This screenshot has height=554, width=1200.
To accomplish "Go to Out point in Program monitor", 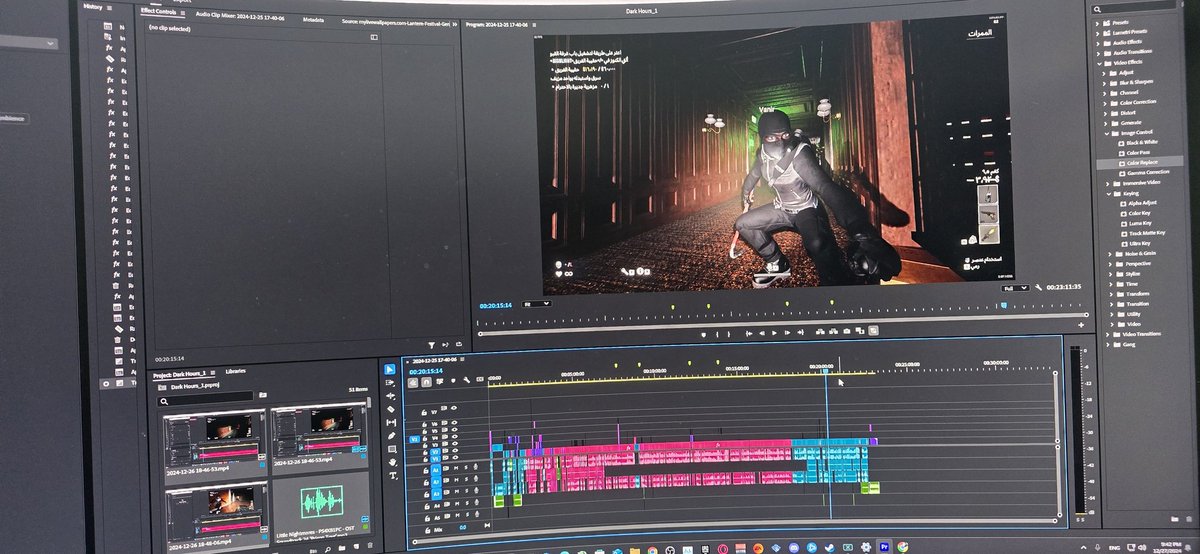I will 800,331.
